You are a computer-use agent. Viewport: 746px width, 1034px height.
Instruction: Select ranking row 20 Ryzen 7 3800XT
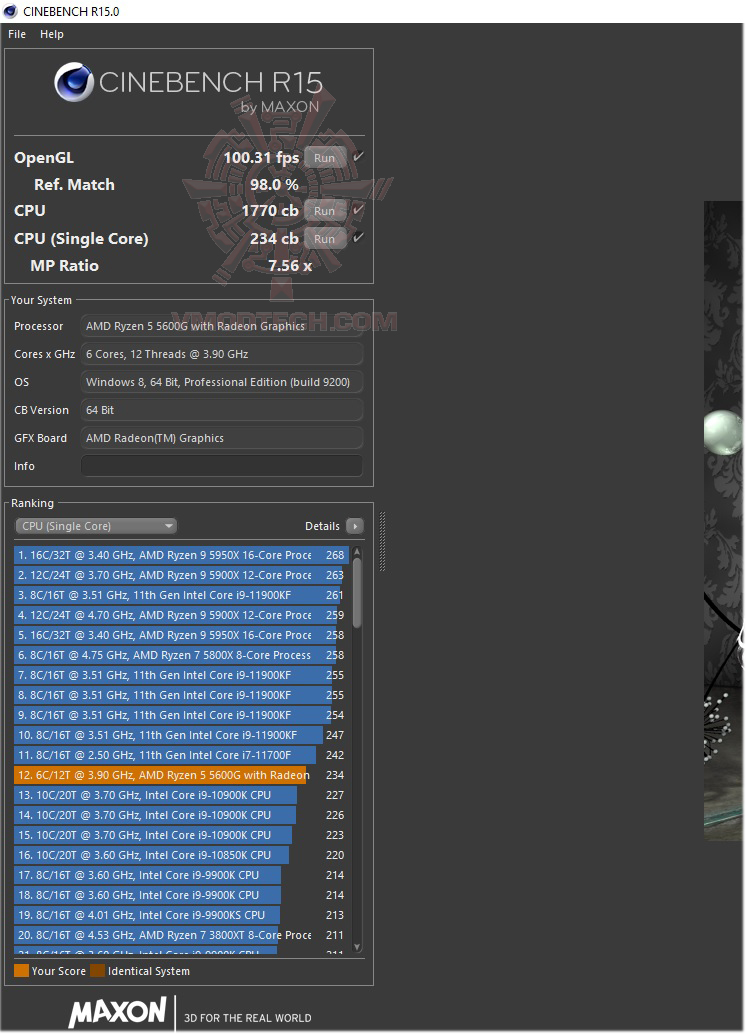[181, 935]
